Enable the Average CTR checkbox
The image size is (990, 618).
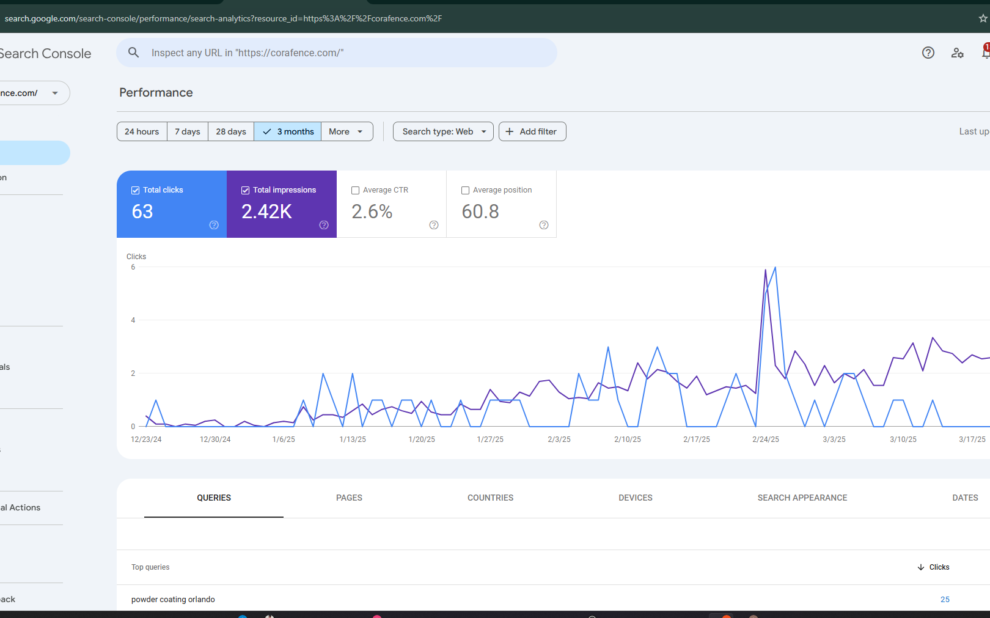pos(355,190)
